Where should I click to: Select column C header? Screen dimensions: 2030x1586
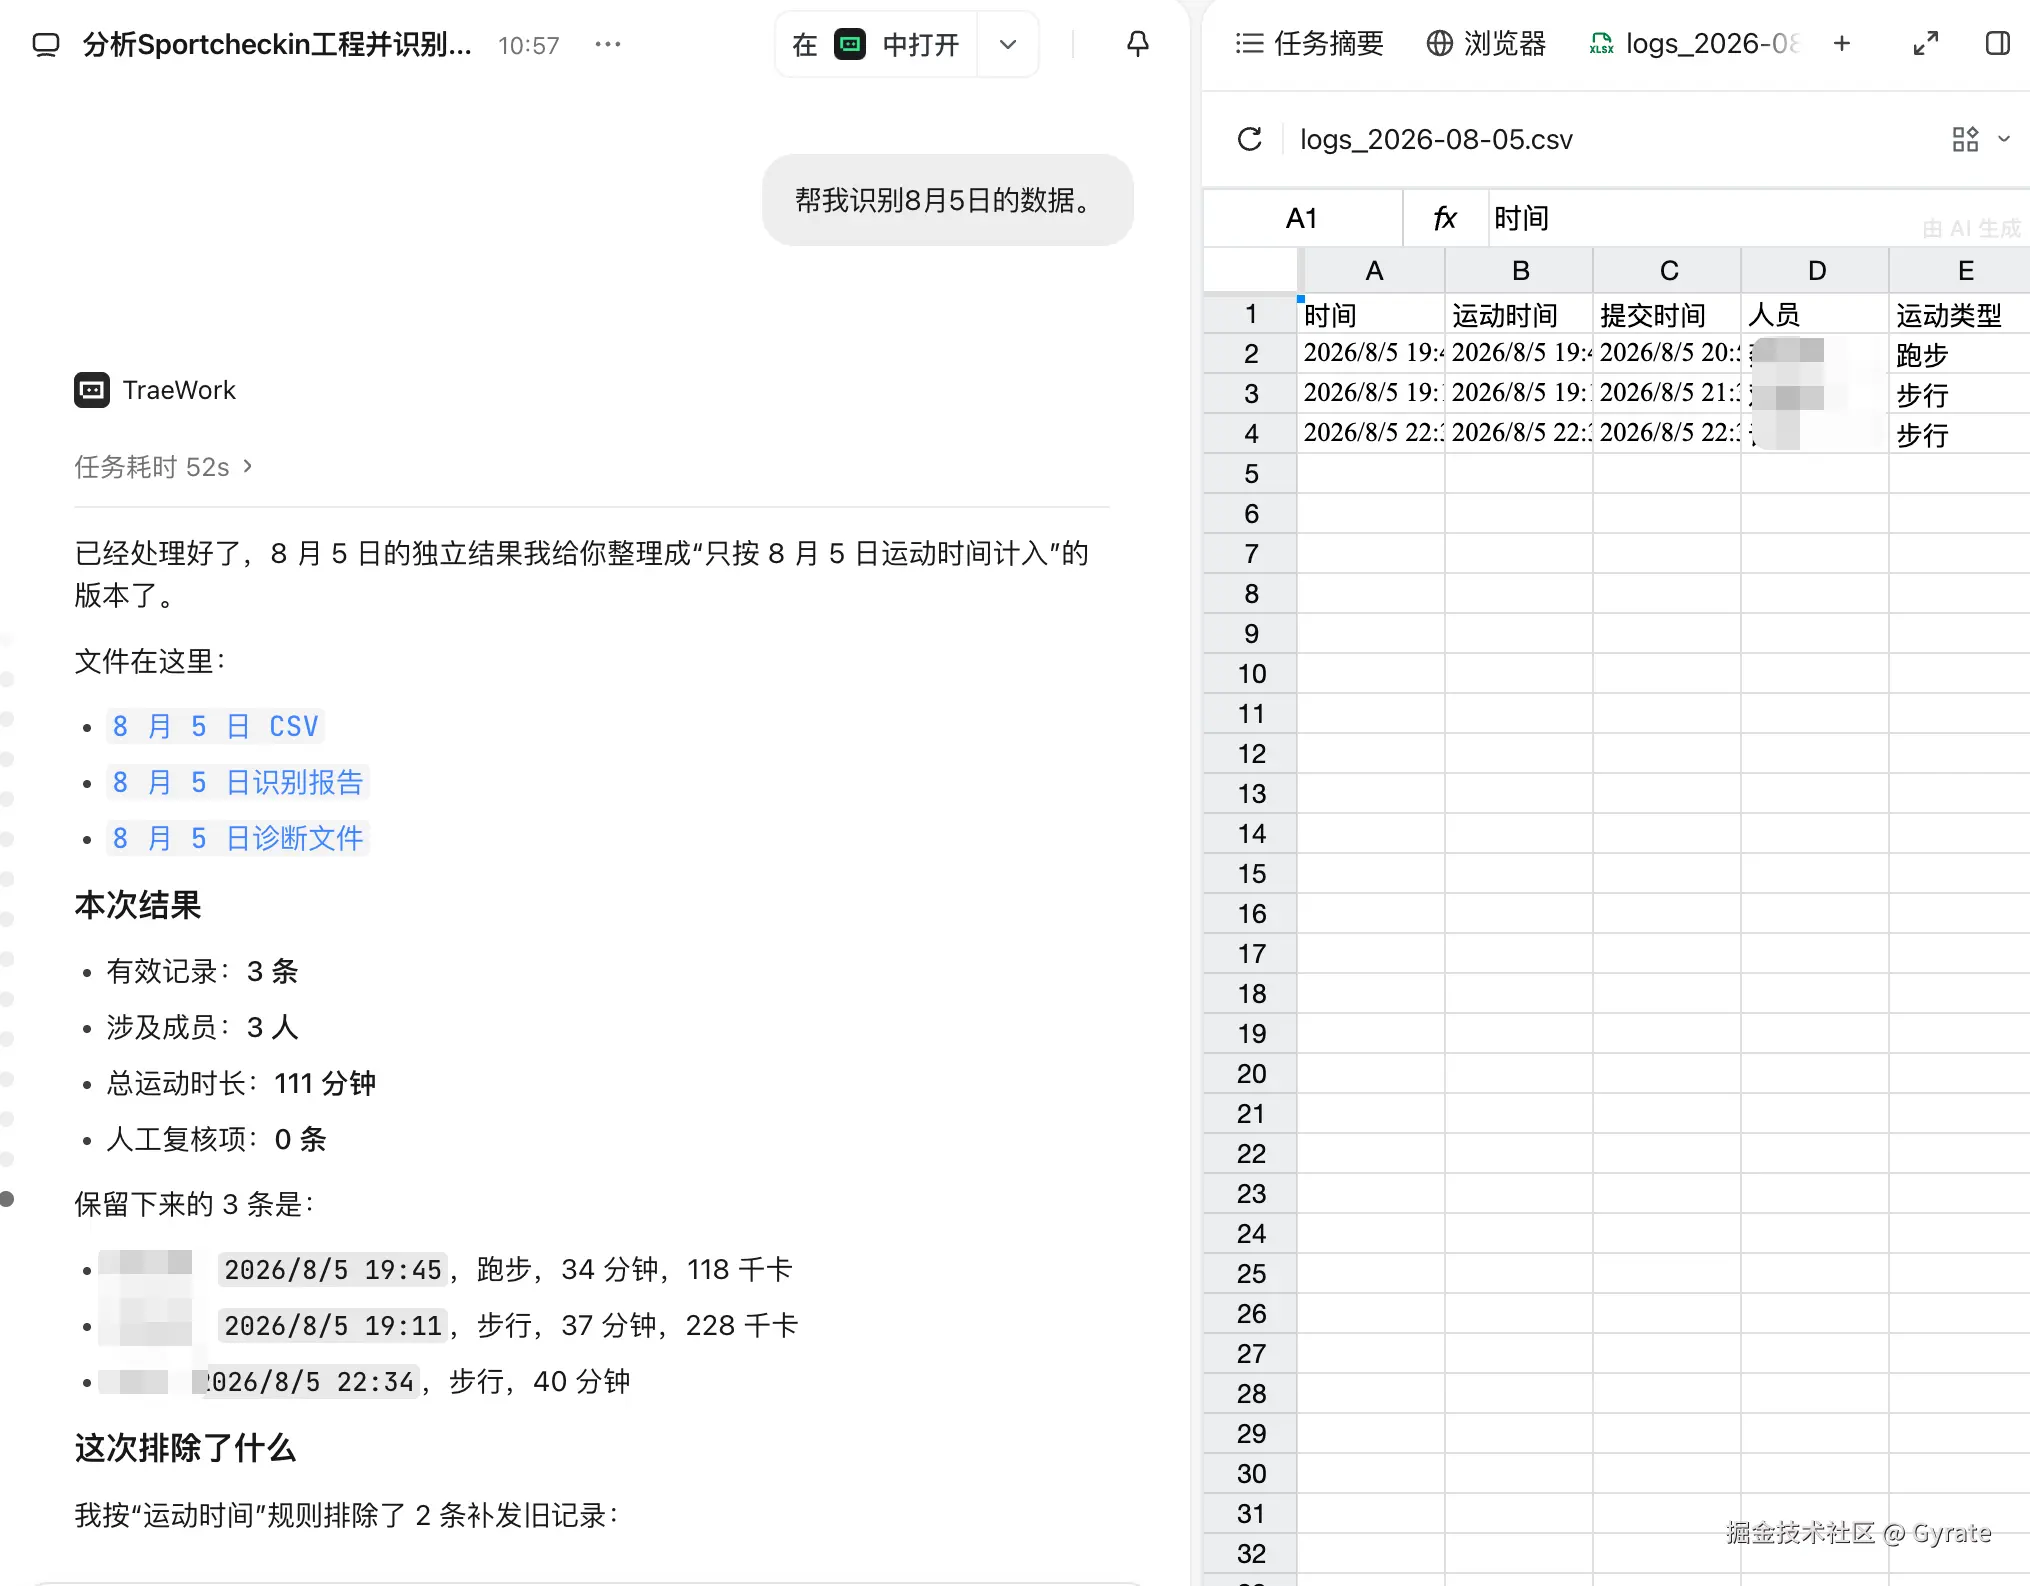[x=1668, y=271]
